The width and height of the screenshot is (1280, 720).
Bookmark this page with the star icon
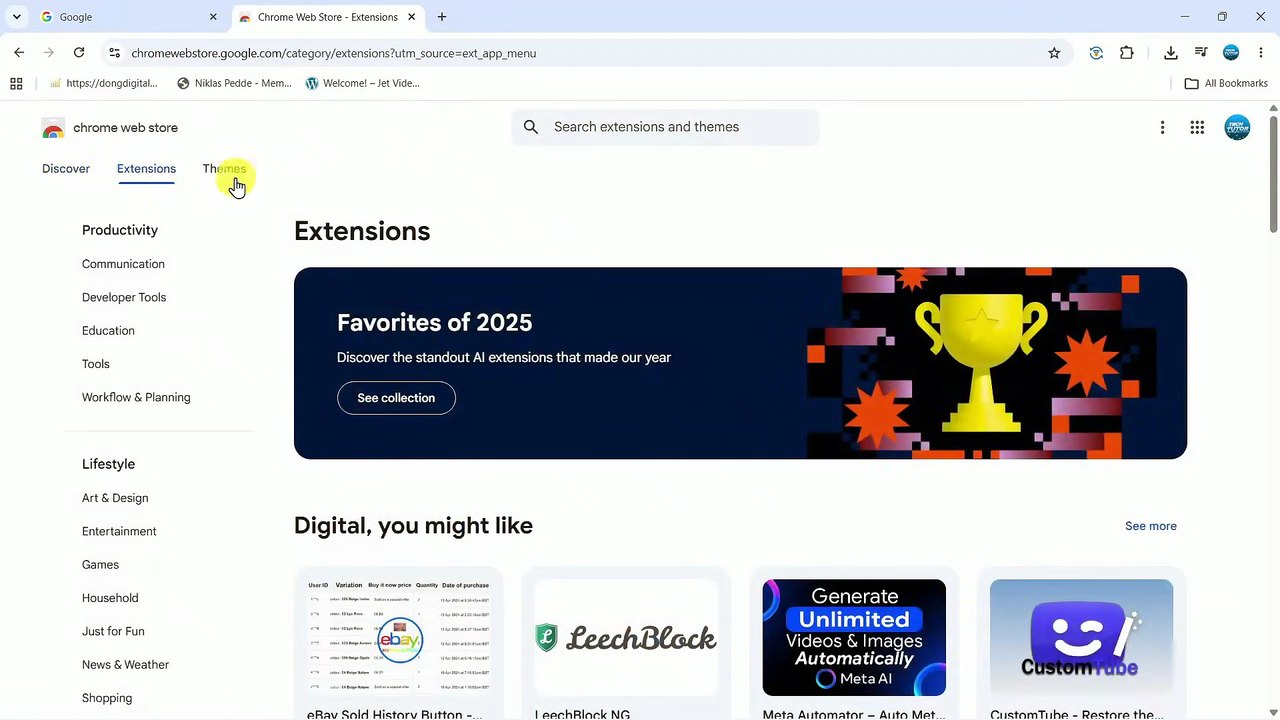pos(1054,53)
